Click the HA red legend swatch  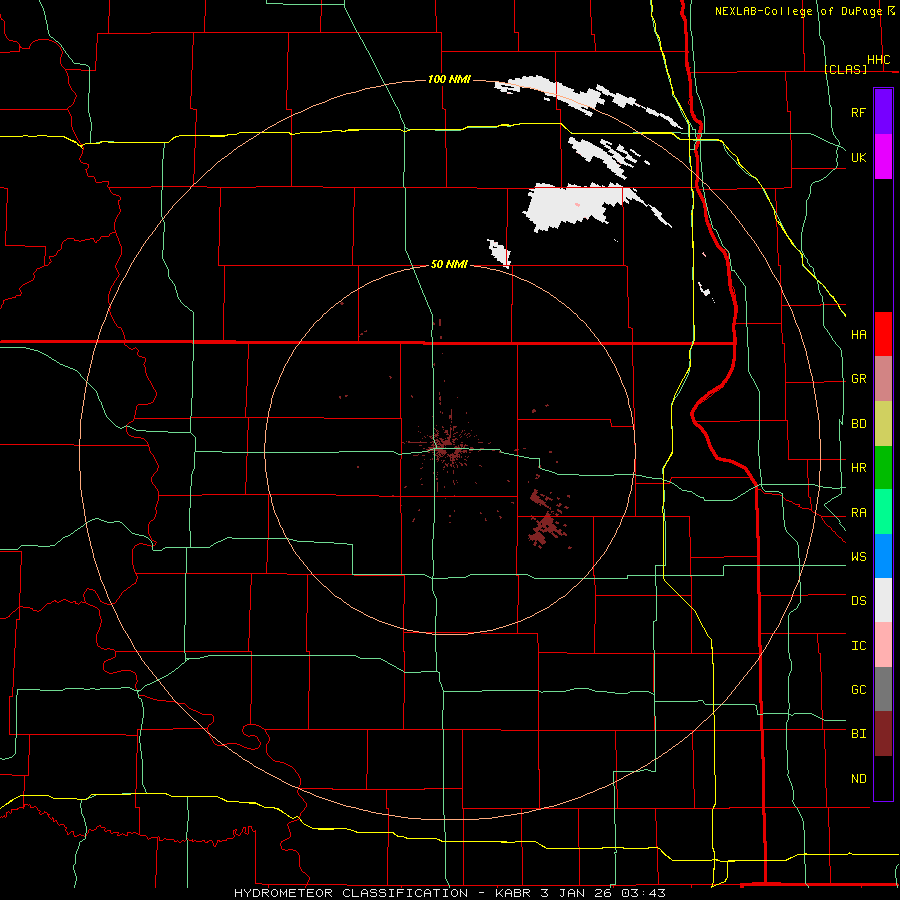click(883, 334)
